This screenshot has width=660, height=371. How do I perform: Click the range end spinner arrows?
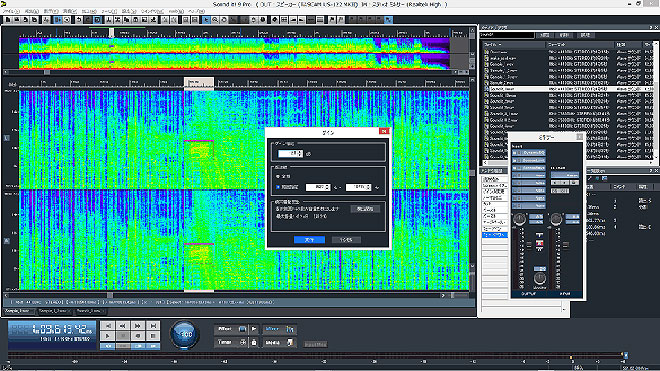click(369, 187)
